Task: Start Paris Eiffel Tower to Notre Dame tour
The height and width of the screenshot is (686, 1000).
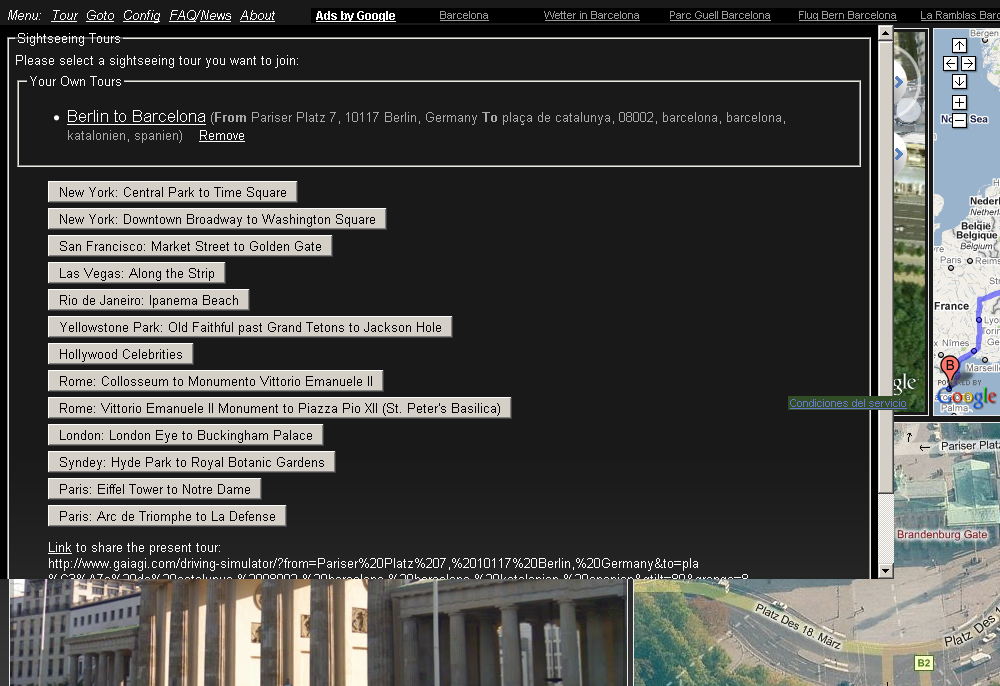Action: pyautogui.click(x=154, y=490)
